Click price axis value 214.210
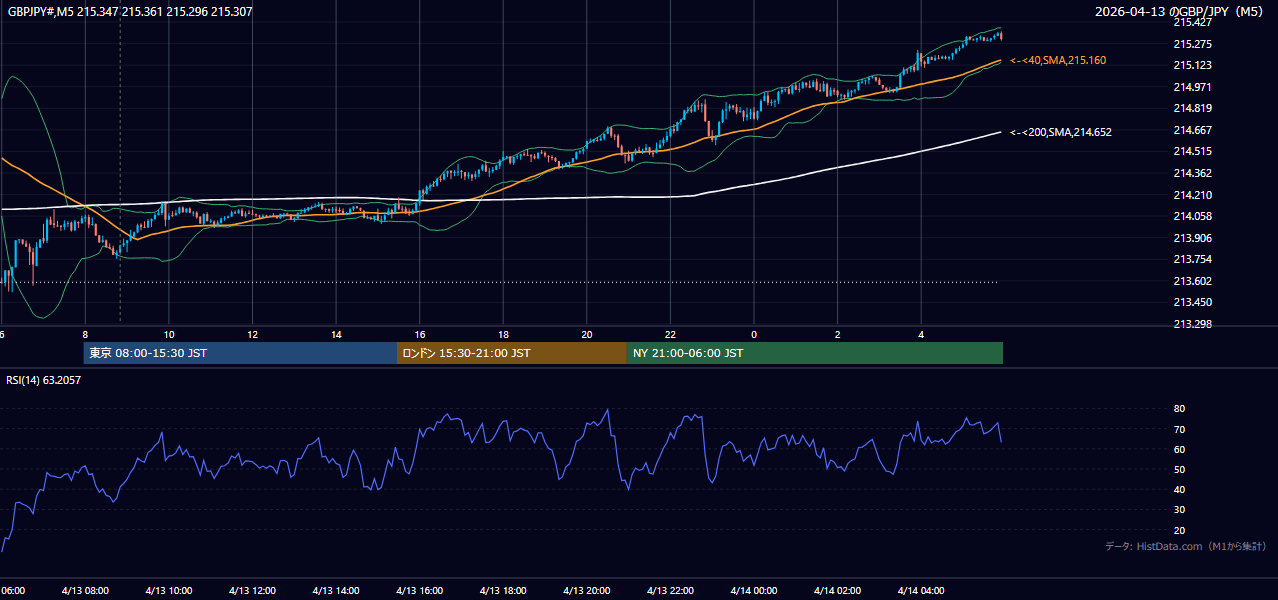Screen dimensions: 1278x600 tap(1192, 195)
